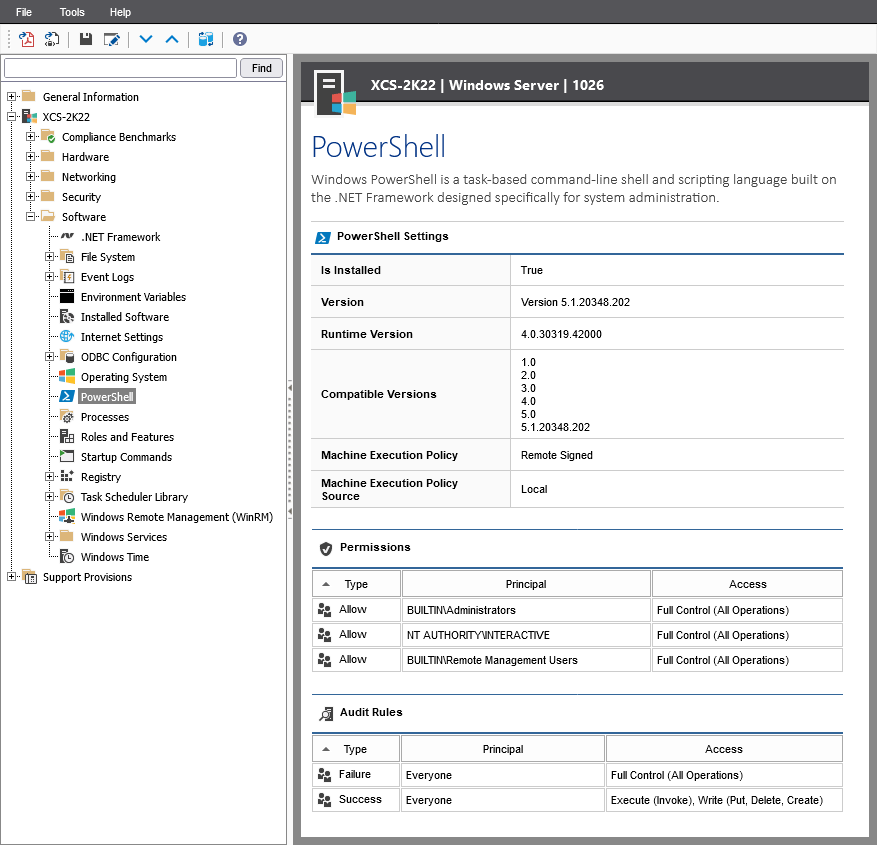Click the save floppy disk icon
The height and width of the screenshot is (845, 877).
[x=86, y=39]
